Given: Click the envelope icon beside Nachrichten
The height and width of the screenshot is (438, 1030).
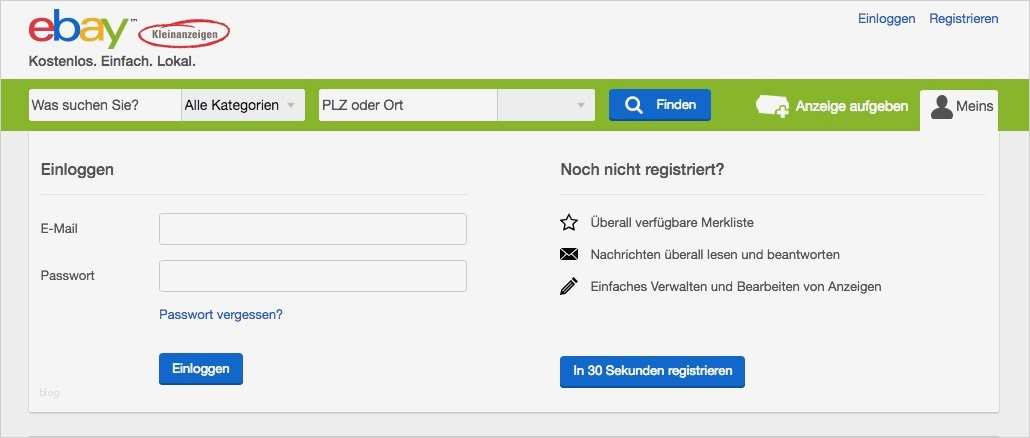Looking at the screenshot, I should click(x=569, y=254).
